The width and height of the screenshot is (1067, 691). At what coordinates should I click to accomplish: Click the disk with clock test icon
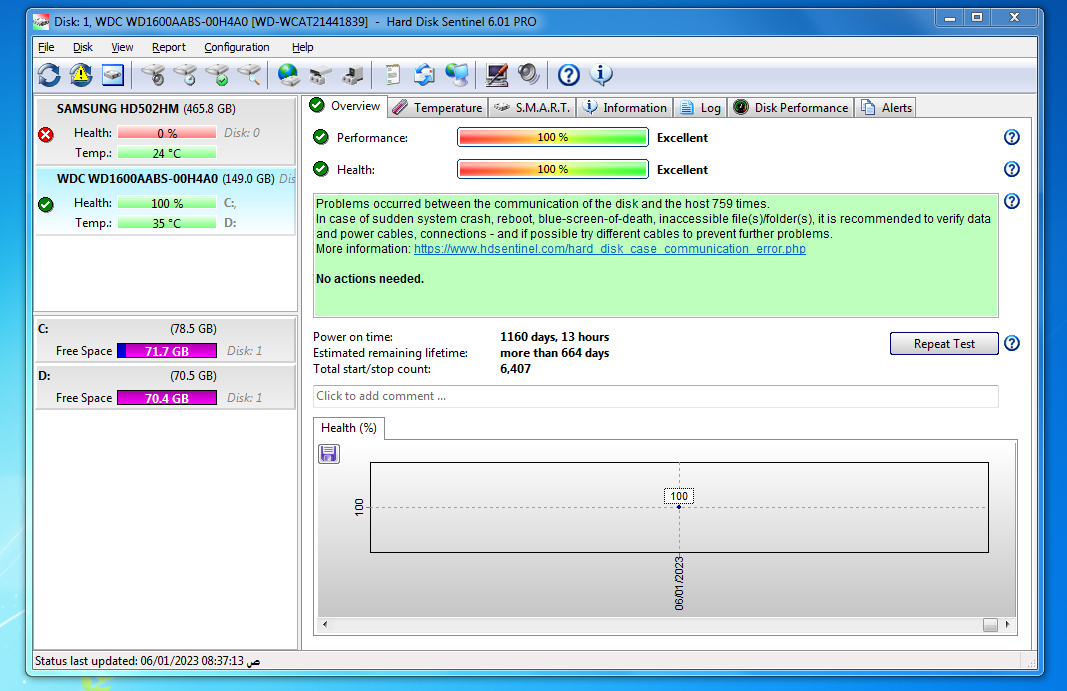tap(186, 75)
